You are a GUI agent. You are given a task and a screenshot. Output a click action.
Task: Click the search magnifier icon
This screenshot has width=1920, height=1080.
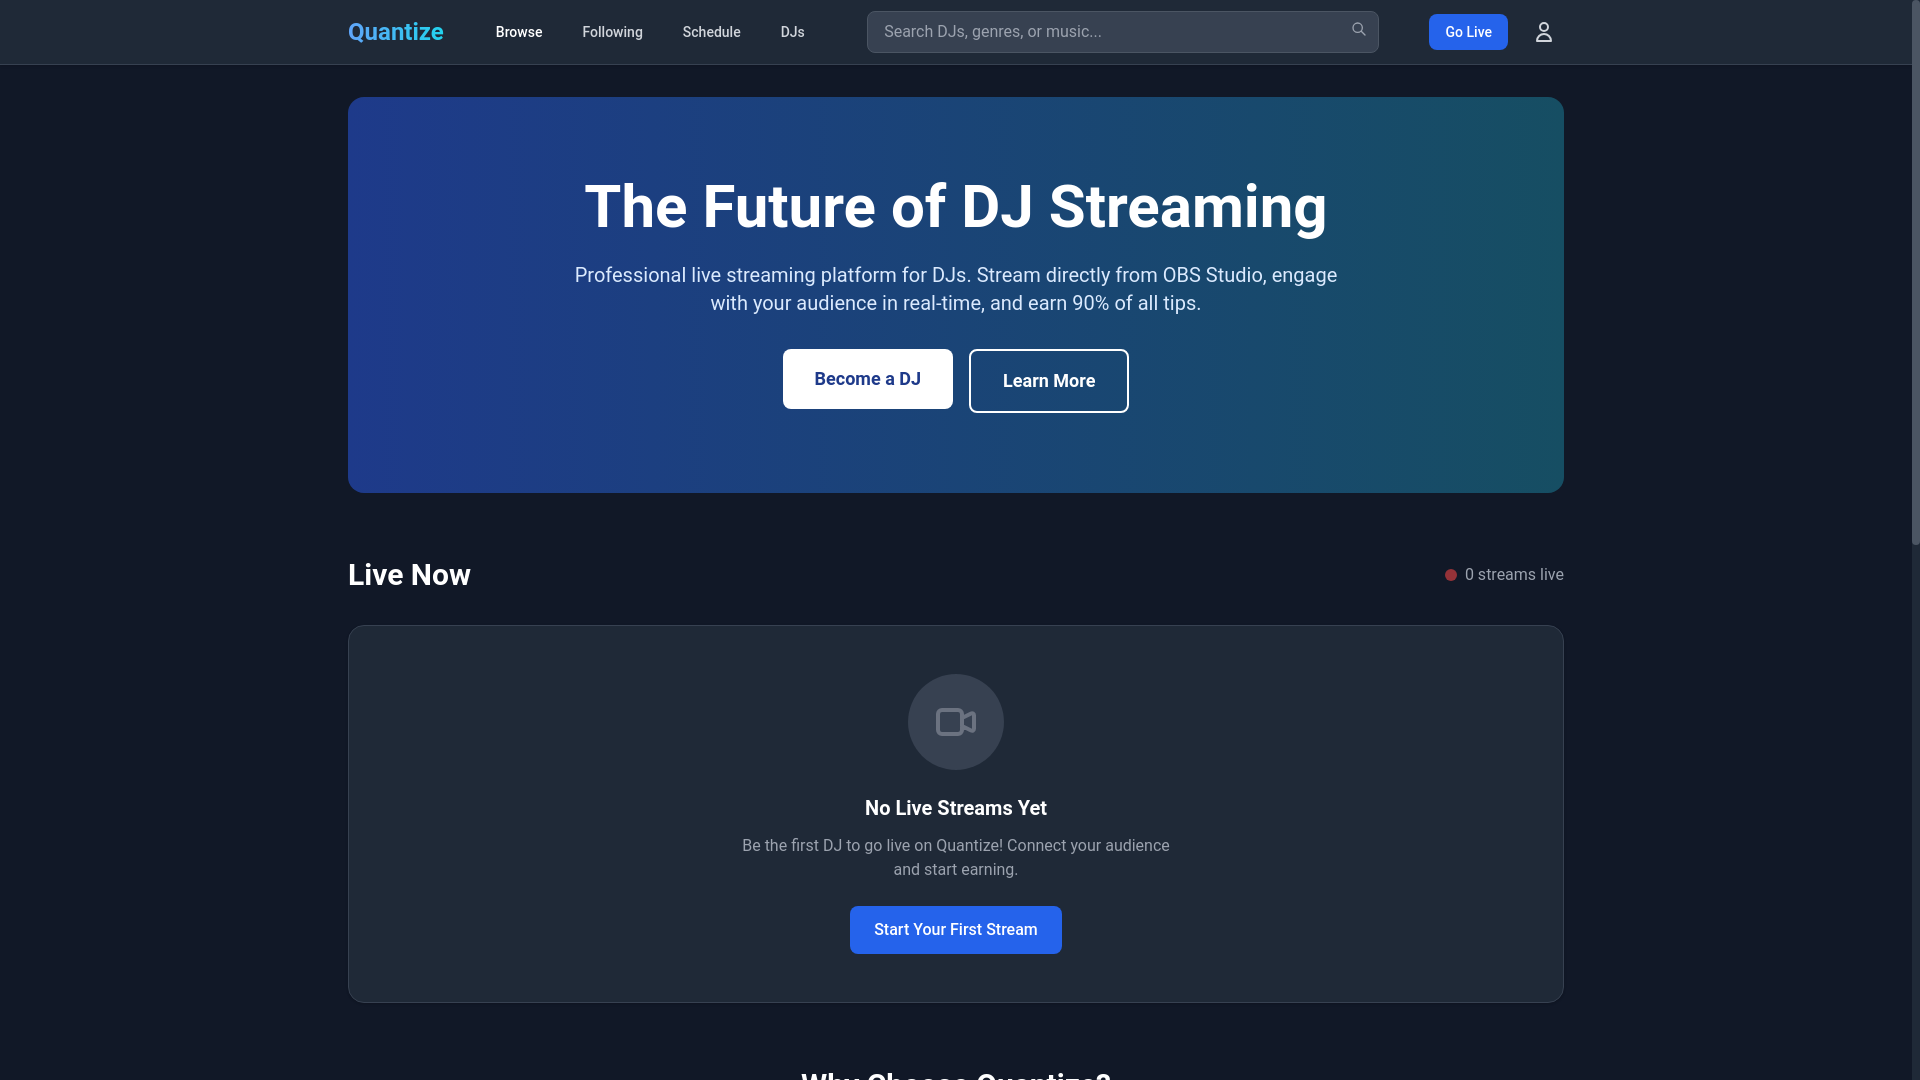pyautogui.click(x=1358, y=30)
